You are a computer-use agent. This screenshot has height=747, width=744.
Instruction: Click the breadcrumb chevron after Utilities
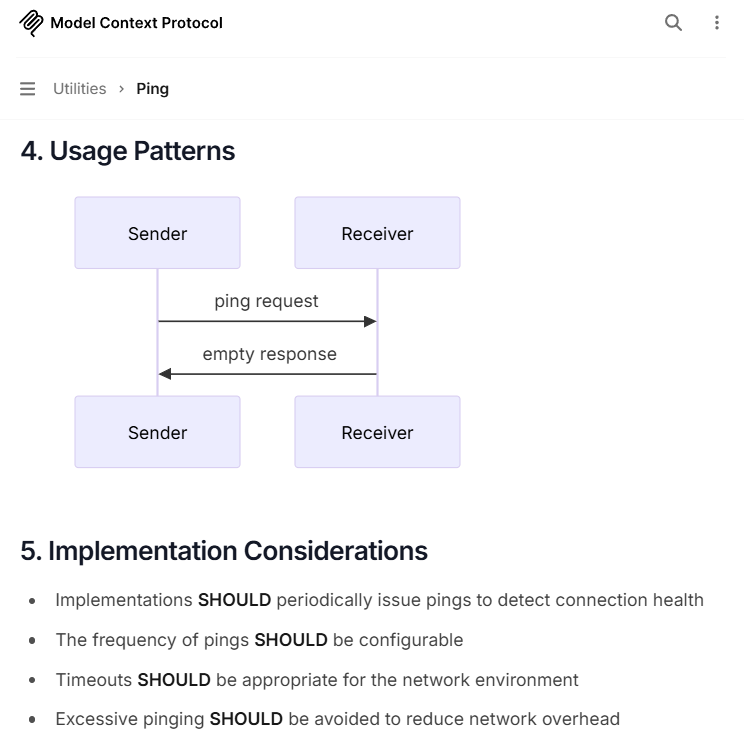pyautogui.click(x=121, y=89)
